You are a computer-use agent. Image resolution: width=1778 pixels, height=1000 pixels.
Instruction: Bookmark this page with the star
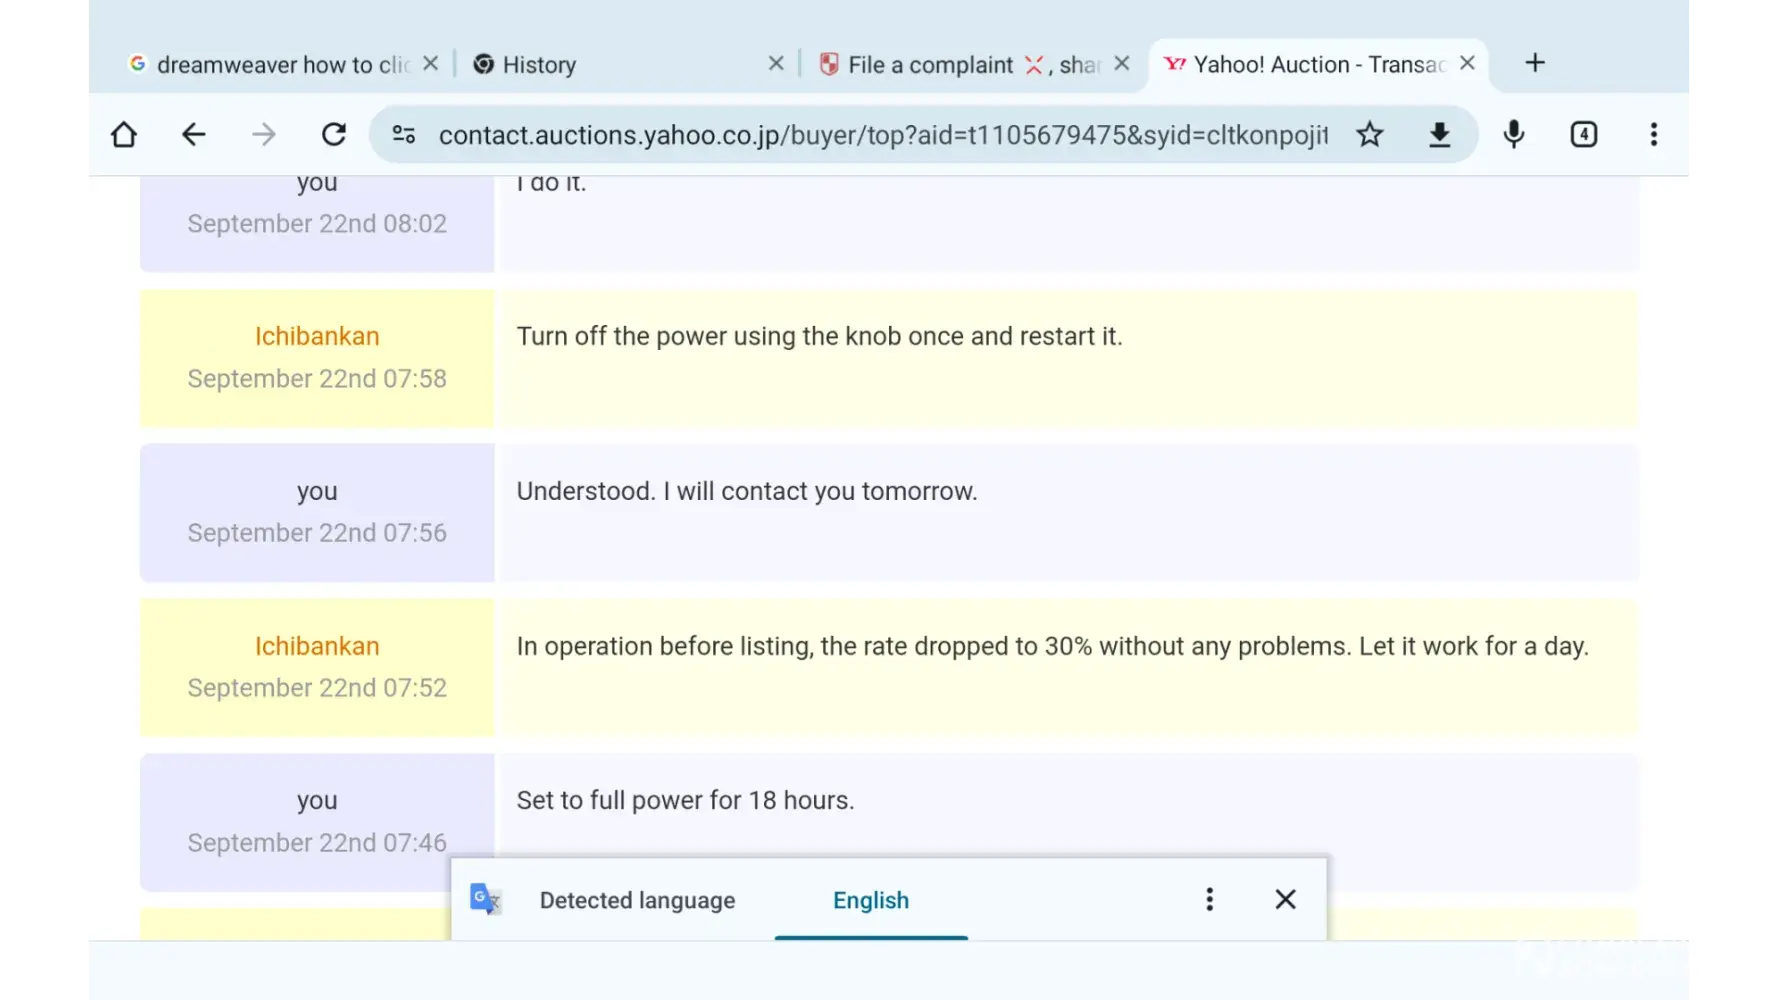[x=1370, y=135]
